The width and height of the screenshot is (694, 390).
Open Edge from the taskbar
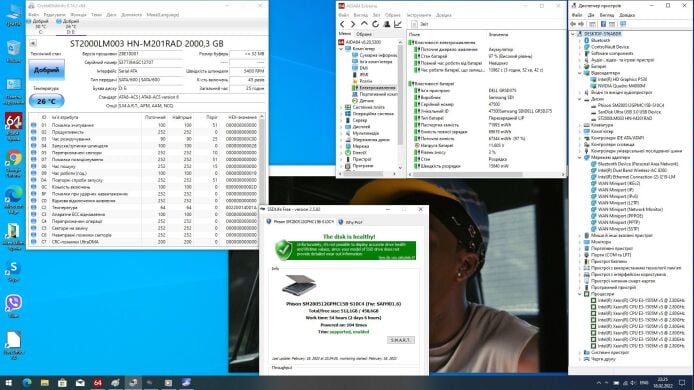pyautogui.click(x=27, y=383)
